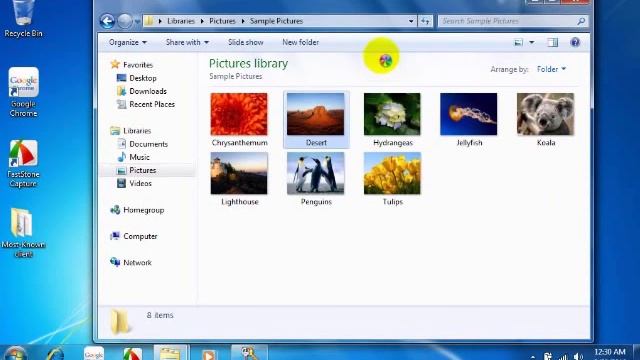Launch Internet Explorer from the taskbar
The width and height of the screenshot is (640, 360).
pos(55,353)
